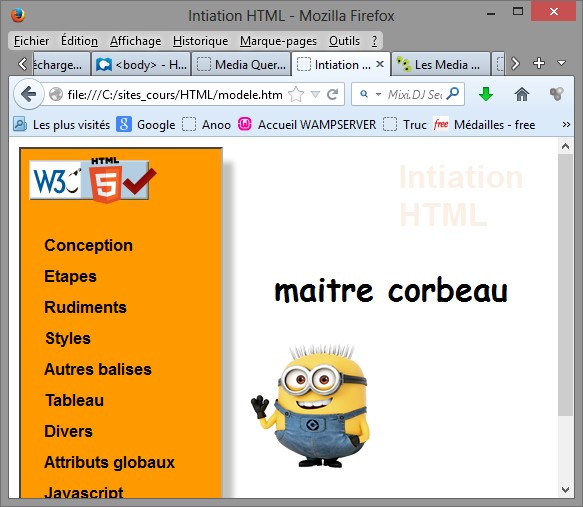
Task: Open the search engine selector dropdown
Action: 379,94
